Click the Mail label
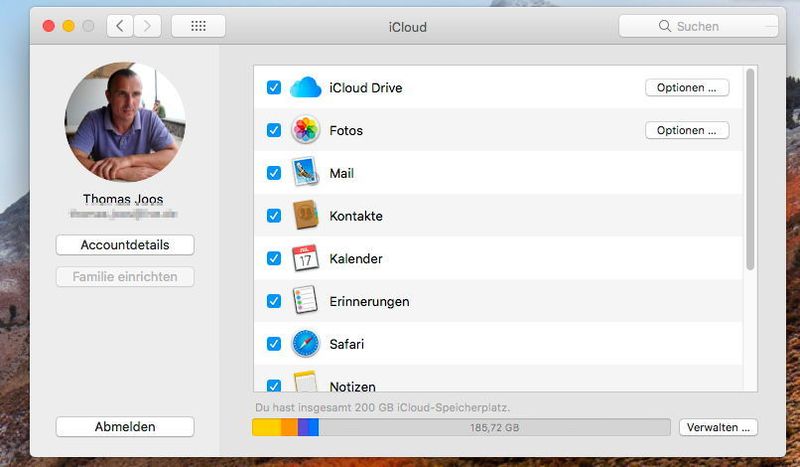This screenshot has width=800, height=467. point(342,174)
